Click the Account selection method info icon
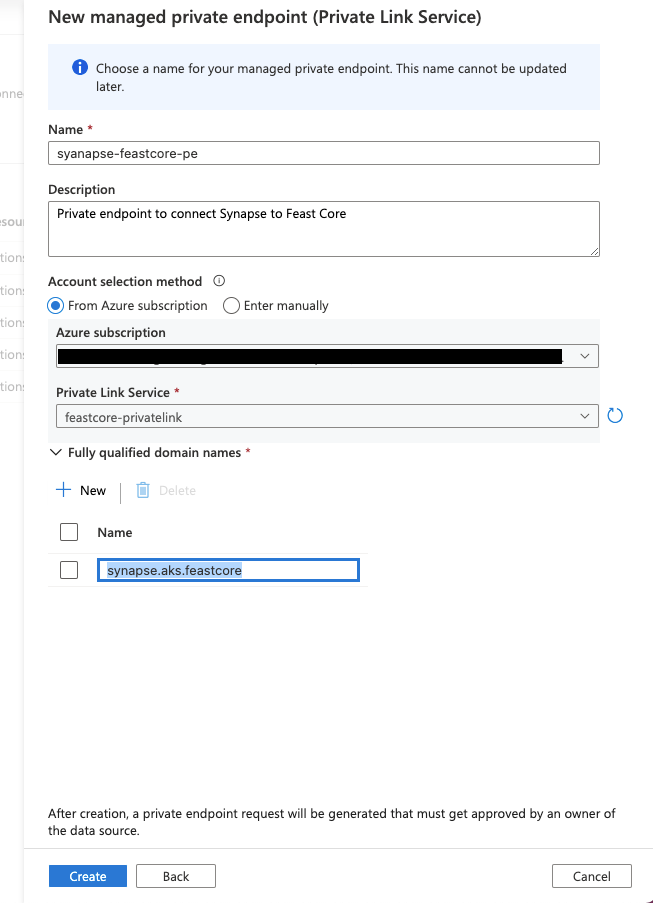The image size is (653, 903). (x=219, y=281)
